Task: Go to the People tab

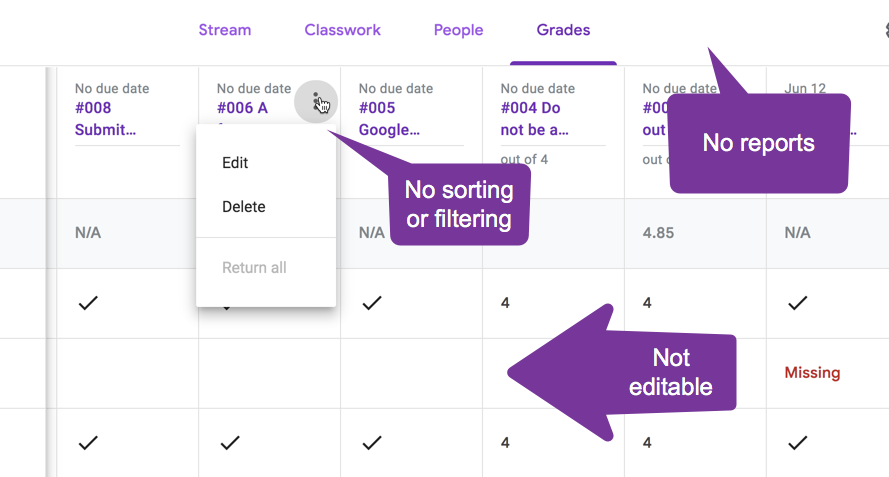Action: coord(458,30)
